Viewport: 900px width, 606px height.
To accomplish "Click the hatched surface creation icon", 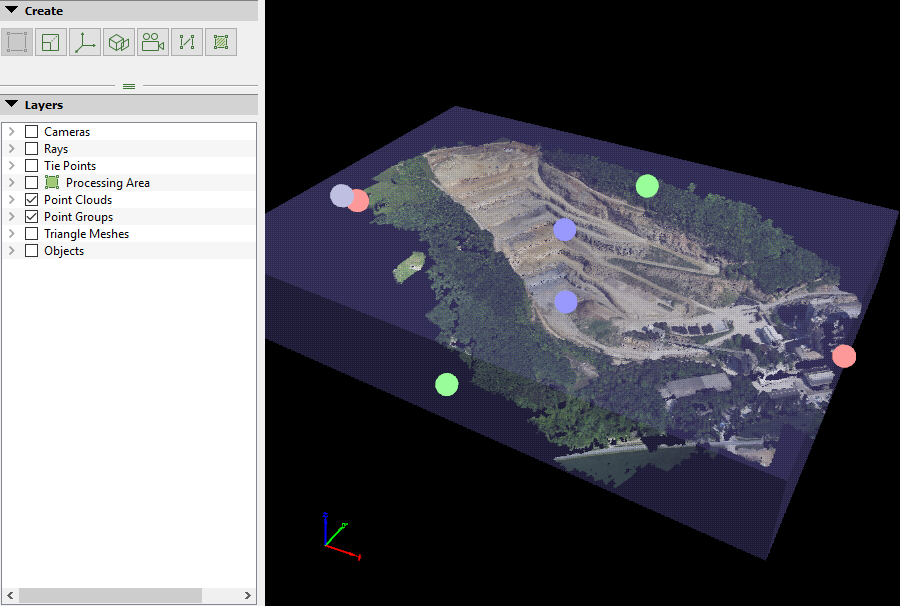I will tap(221, 42).
